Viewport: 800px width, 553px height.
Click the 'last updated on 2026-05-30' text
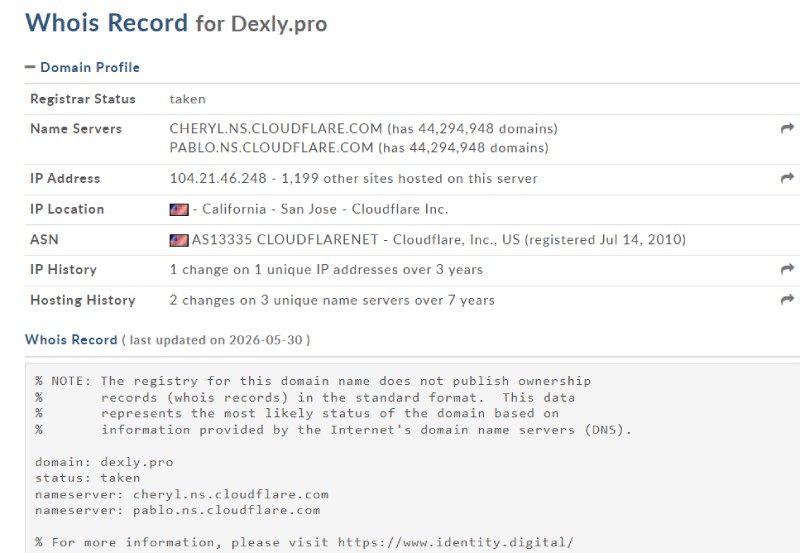[x=216, y=340]
